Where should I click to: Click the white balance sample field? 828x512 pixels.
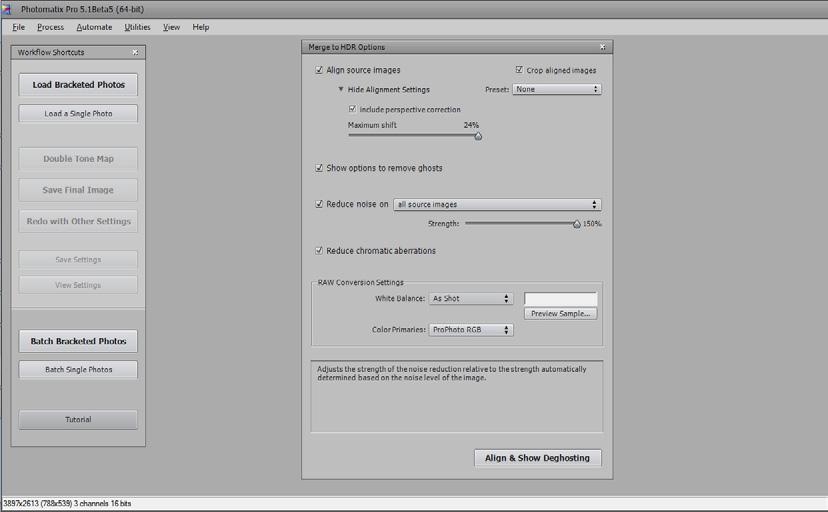coord(560,299)
